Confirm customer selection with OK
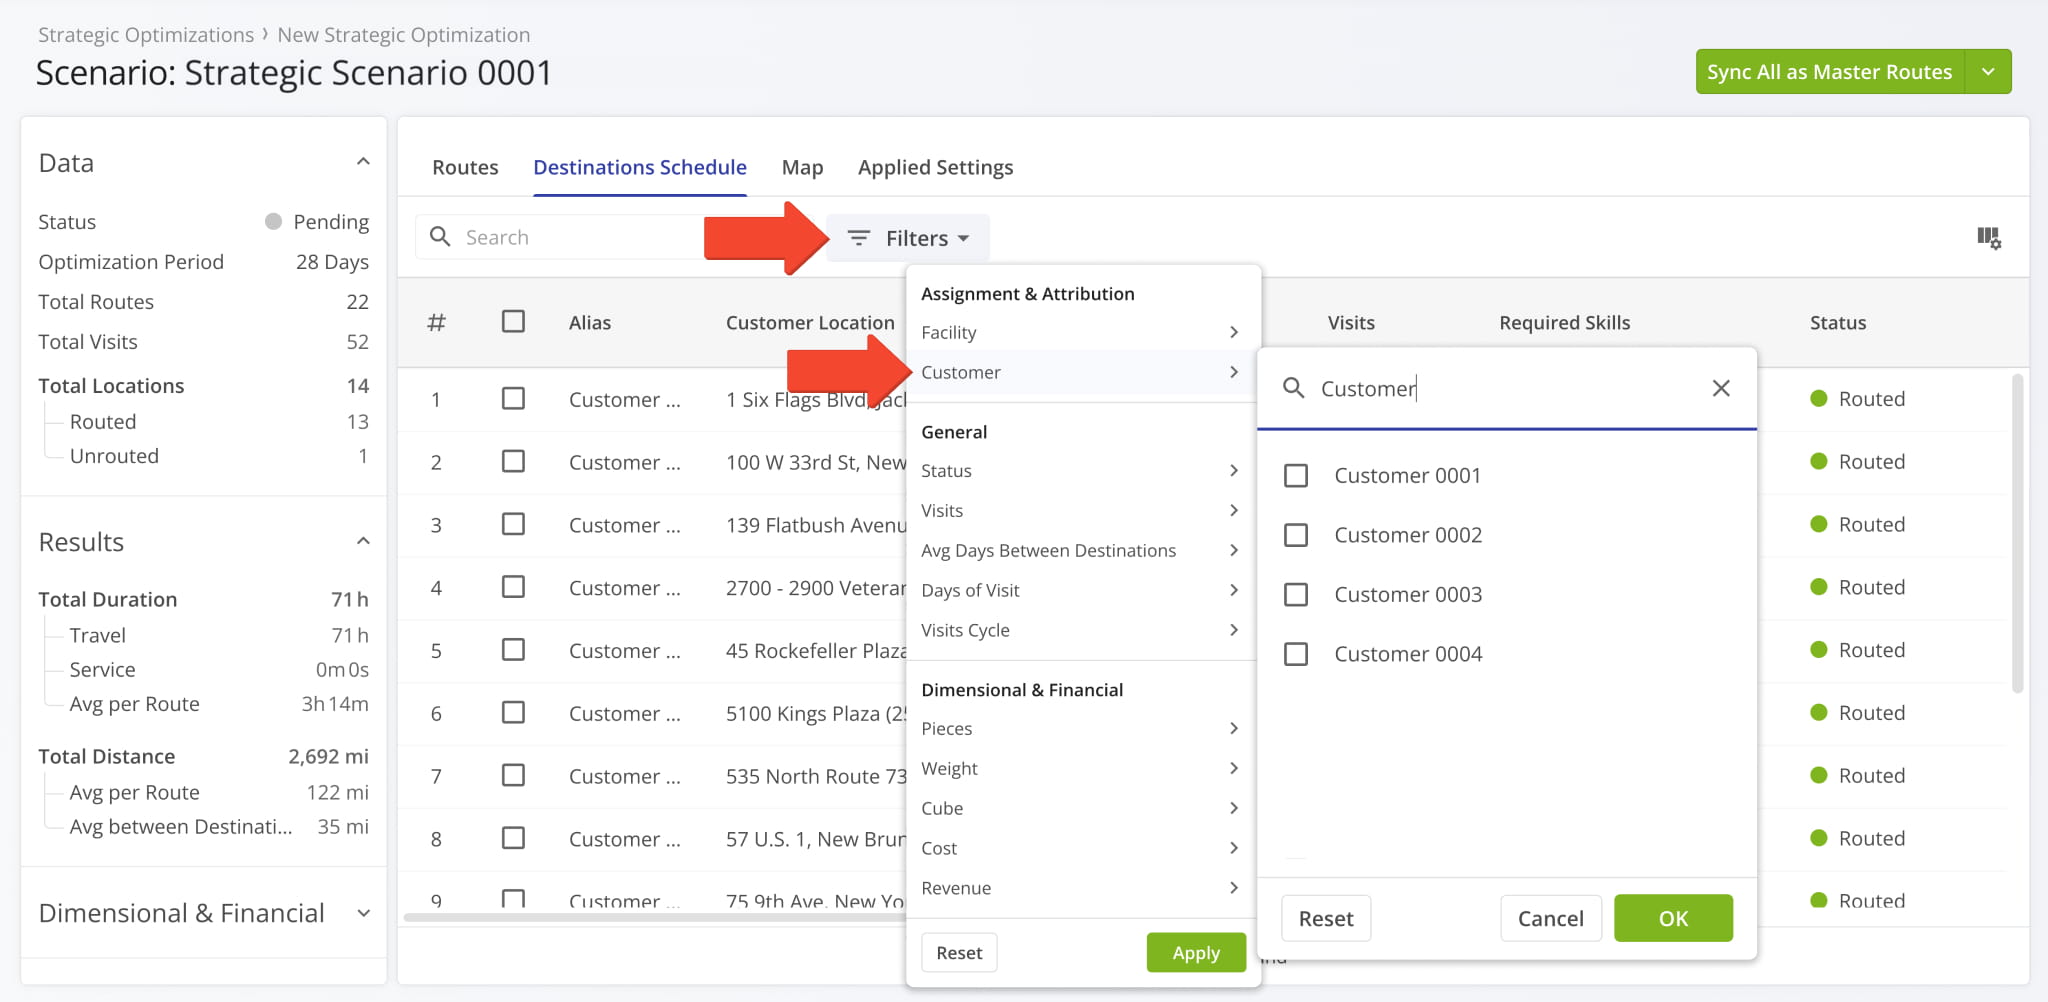Image resolution: width=2048 pixels, height=1002 pixels. click(1673, 918)
